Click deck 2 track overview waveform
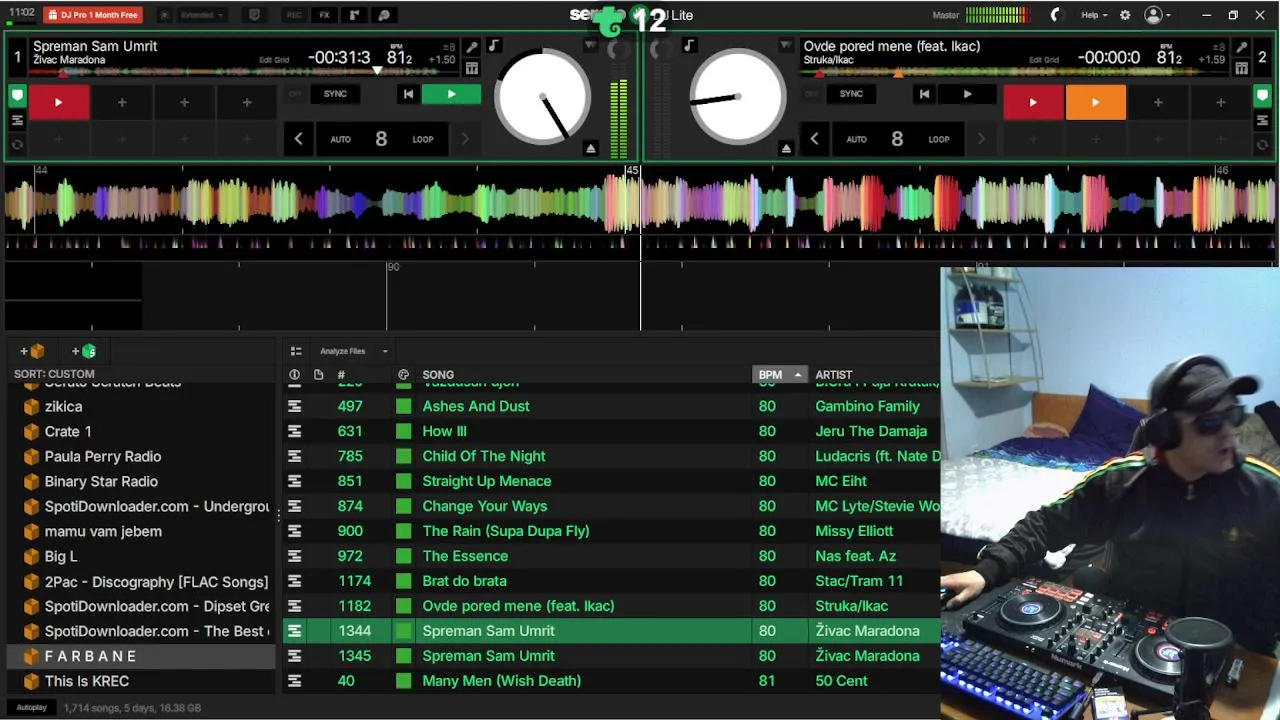1280x720 pixels. click(x=1015, y=73)
